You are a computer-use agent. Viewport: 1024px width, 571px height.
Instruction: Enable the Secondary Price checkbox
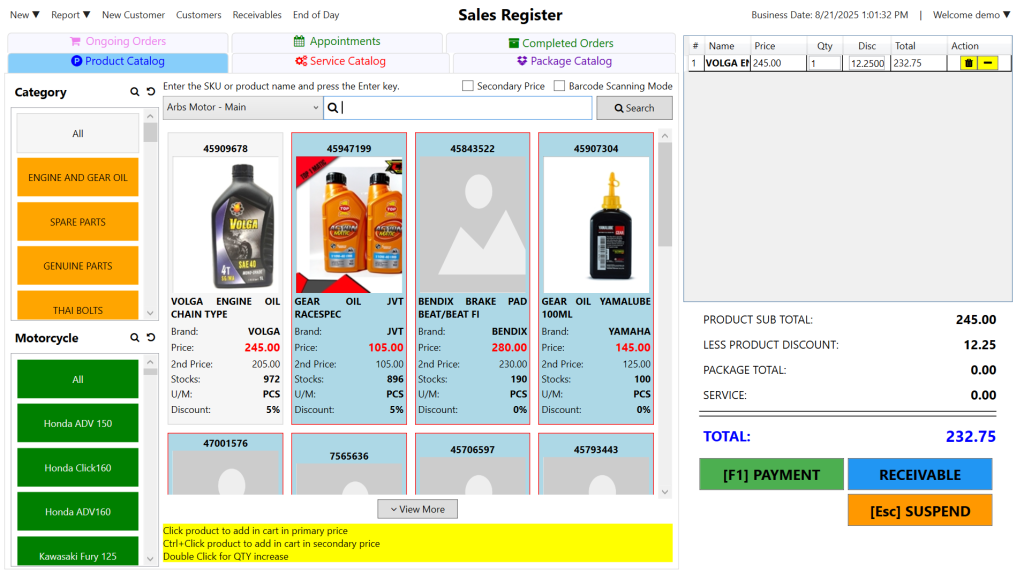[x=468, y=86]
